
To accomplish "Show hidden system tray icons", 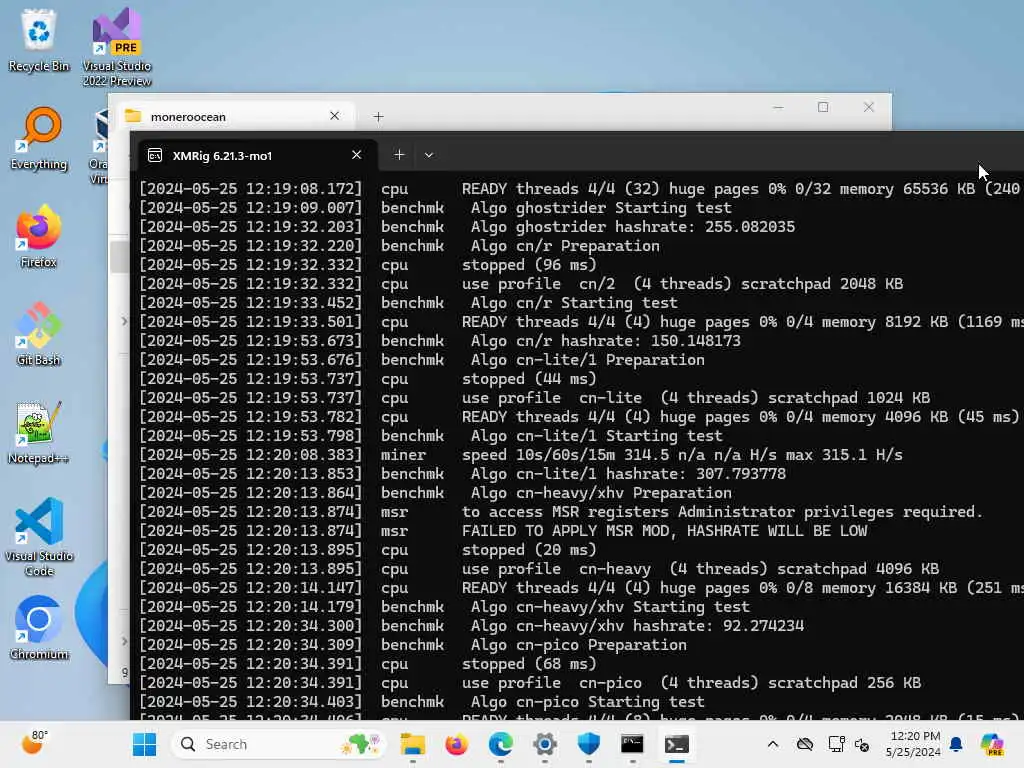I will coord(773,744).
